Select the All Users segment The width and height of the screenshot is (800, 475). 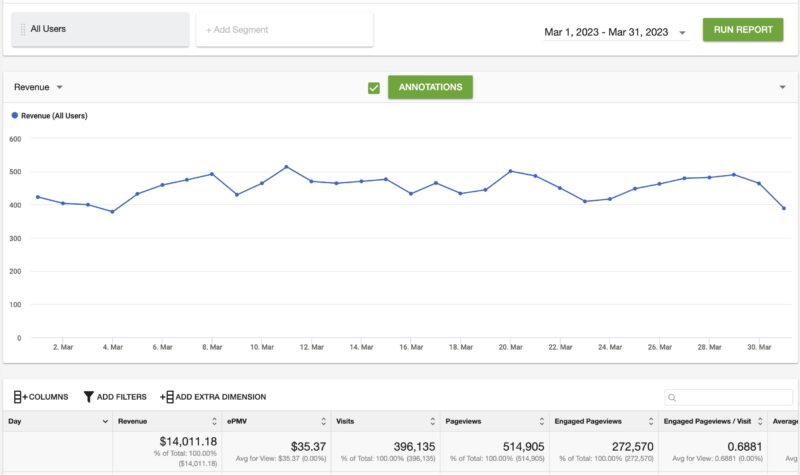click(x=99, y=30)
